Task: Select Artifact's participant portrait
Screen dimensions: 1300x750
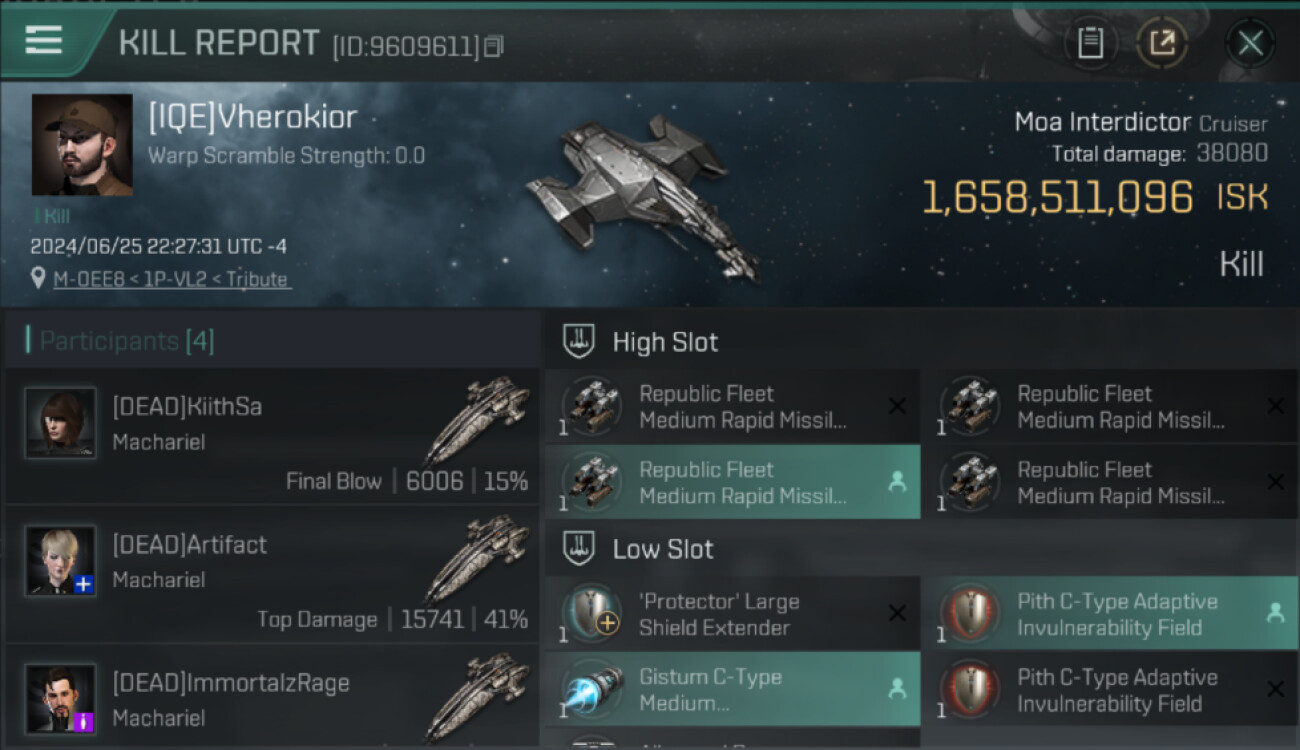Action: (x=61, y=561)
